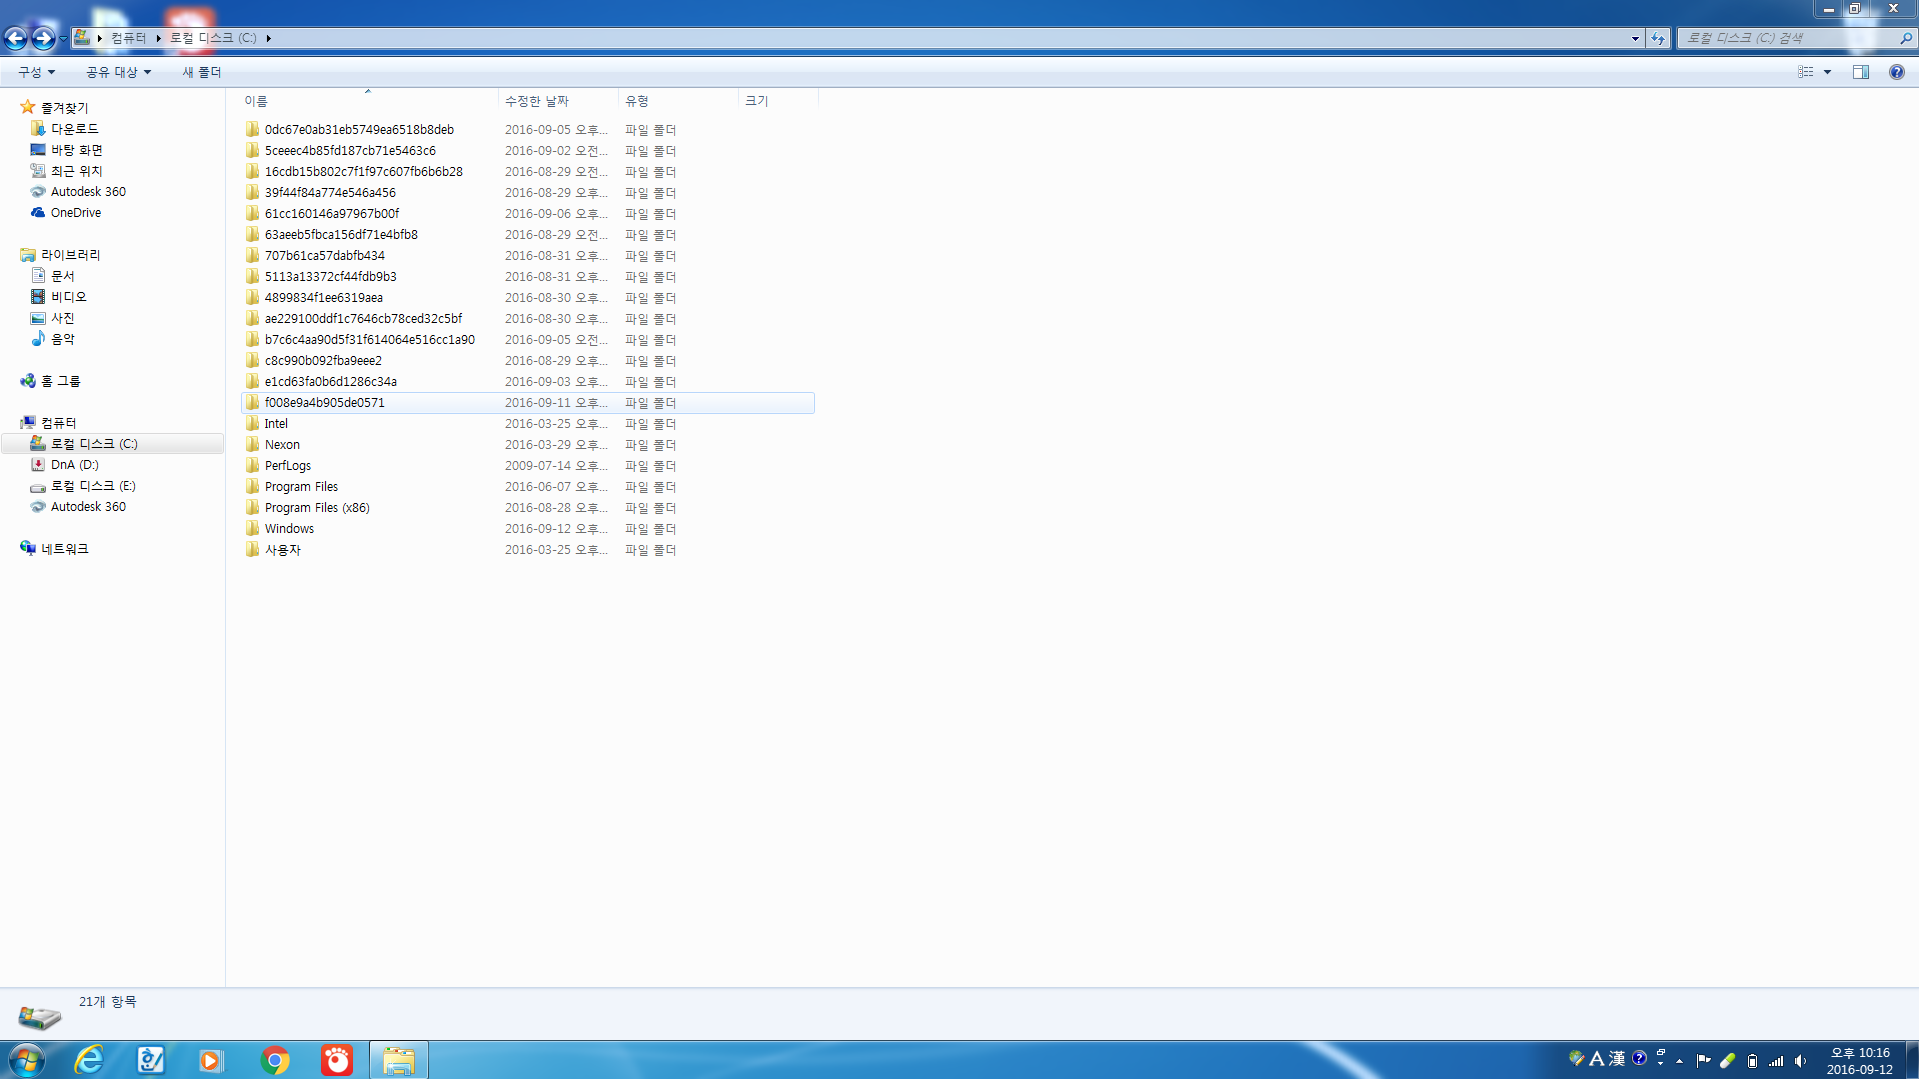Toggle the preview pane button

point(1861,72)
